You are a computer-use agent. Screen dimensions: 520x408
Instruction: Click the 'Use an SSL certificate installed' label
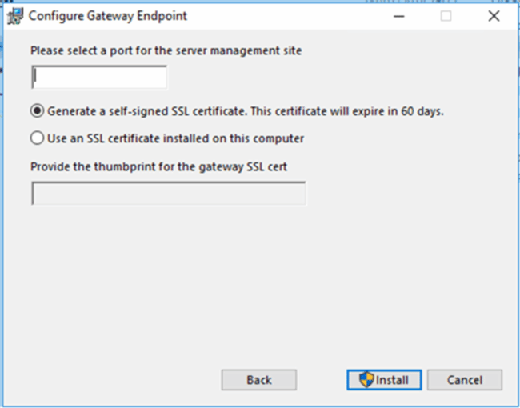pyautogui.click(x=176, y=138)
